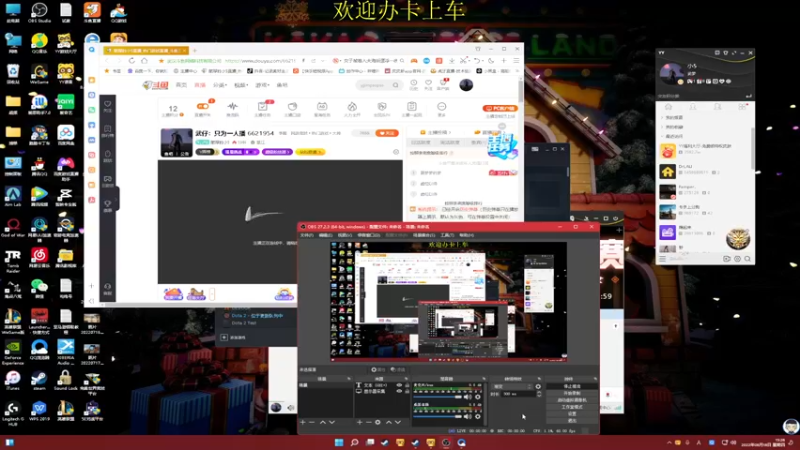
Task: Open browser downloads icon
Action: pyautogui.click(x=452, y=61)
